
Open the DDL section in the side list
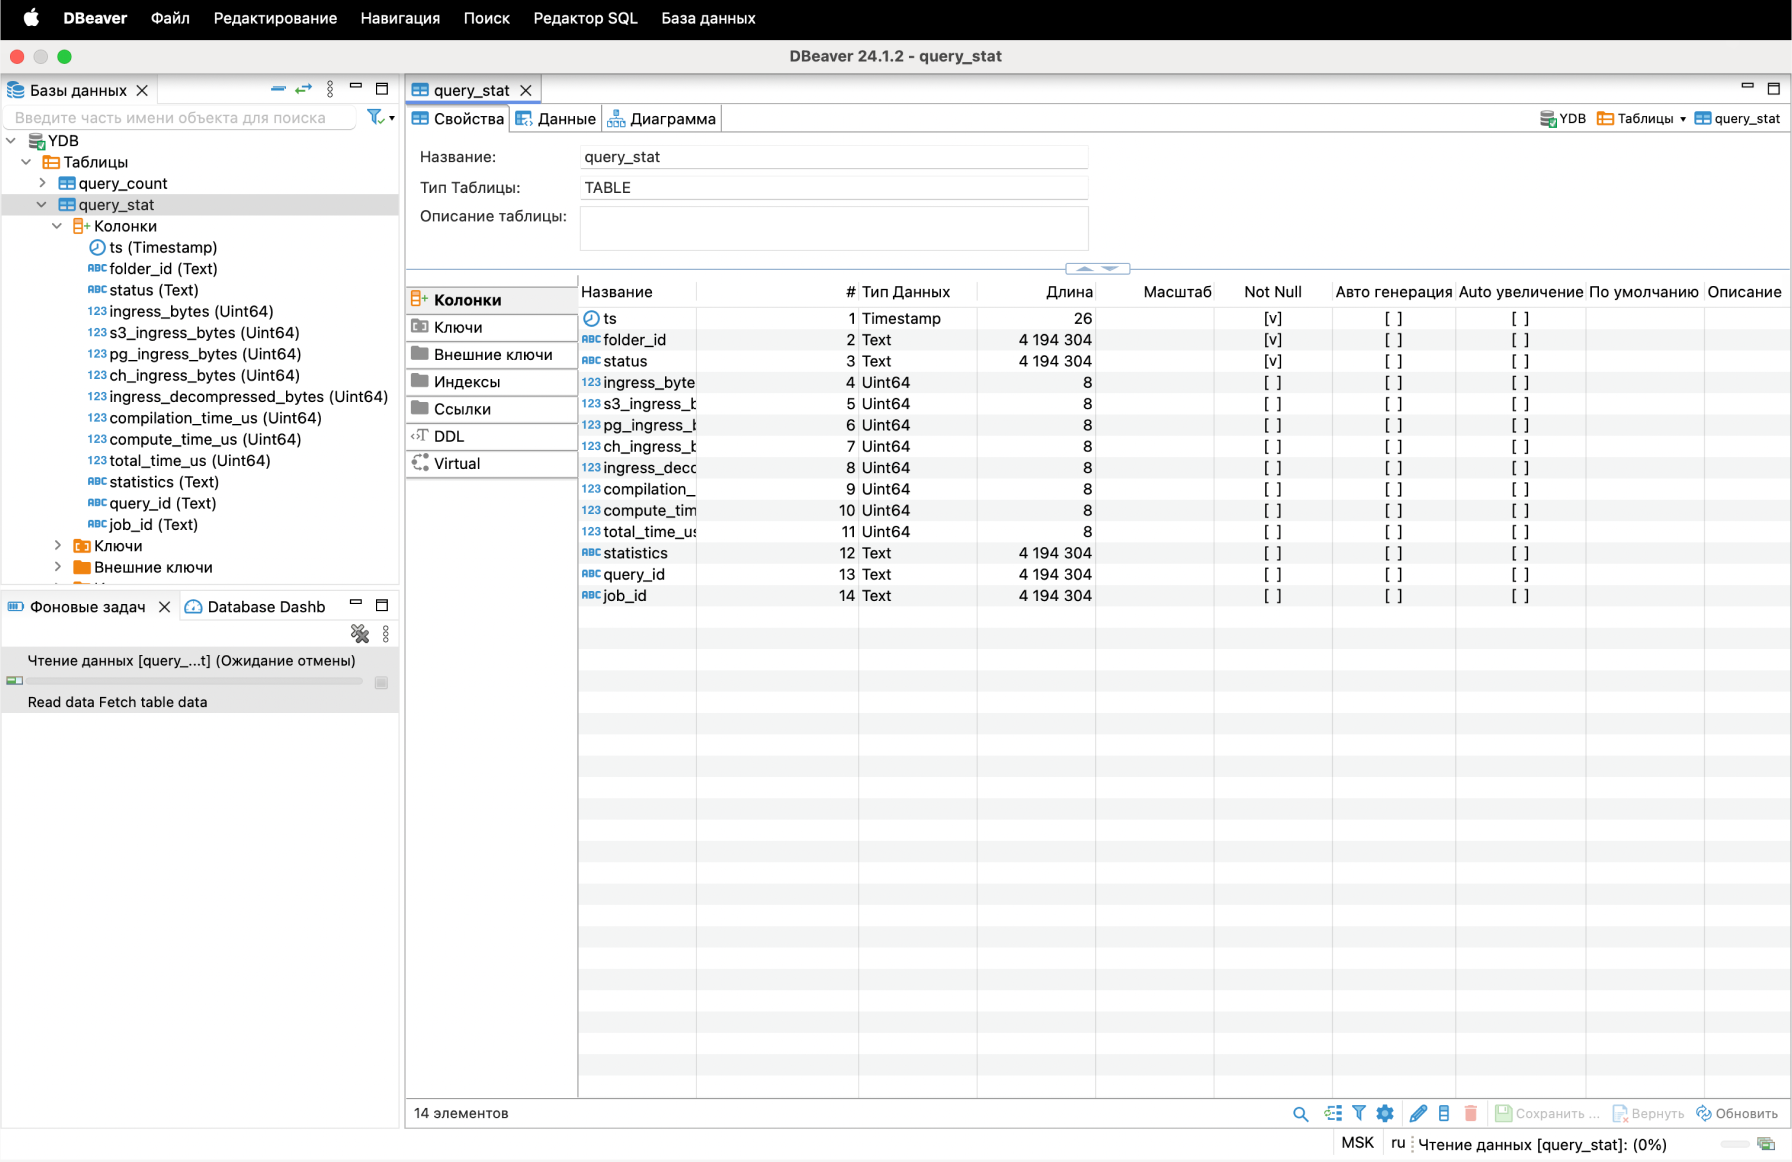[x=448, y=436]
